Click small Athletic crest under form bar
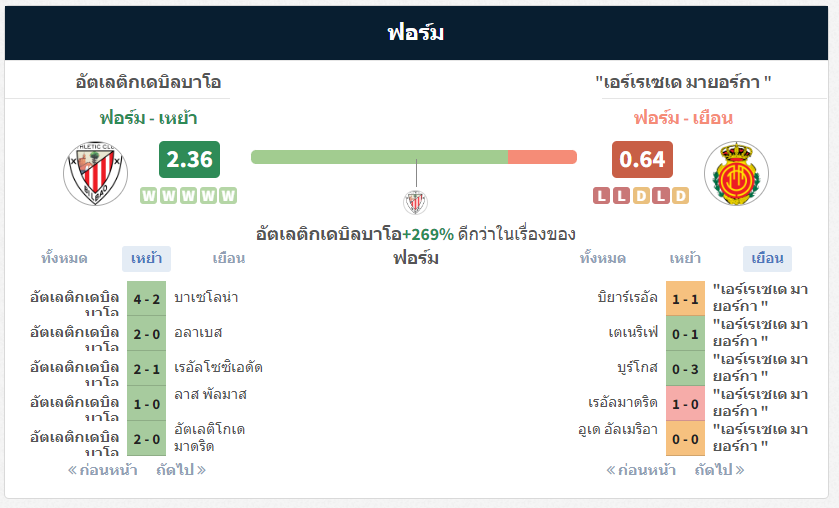The width and height of the screenshot is (839, 508). (415, 202)
